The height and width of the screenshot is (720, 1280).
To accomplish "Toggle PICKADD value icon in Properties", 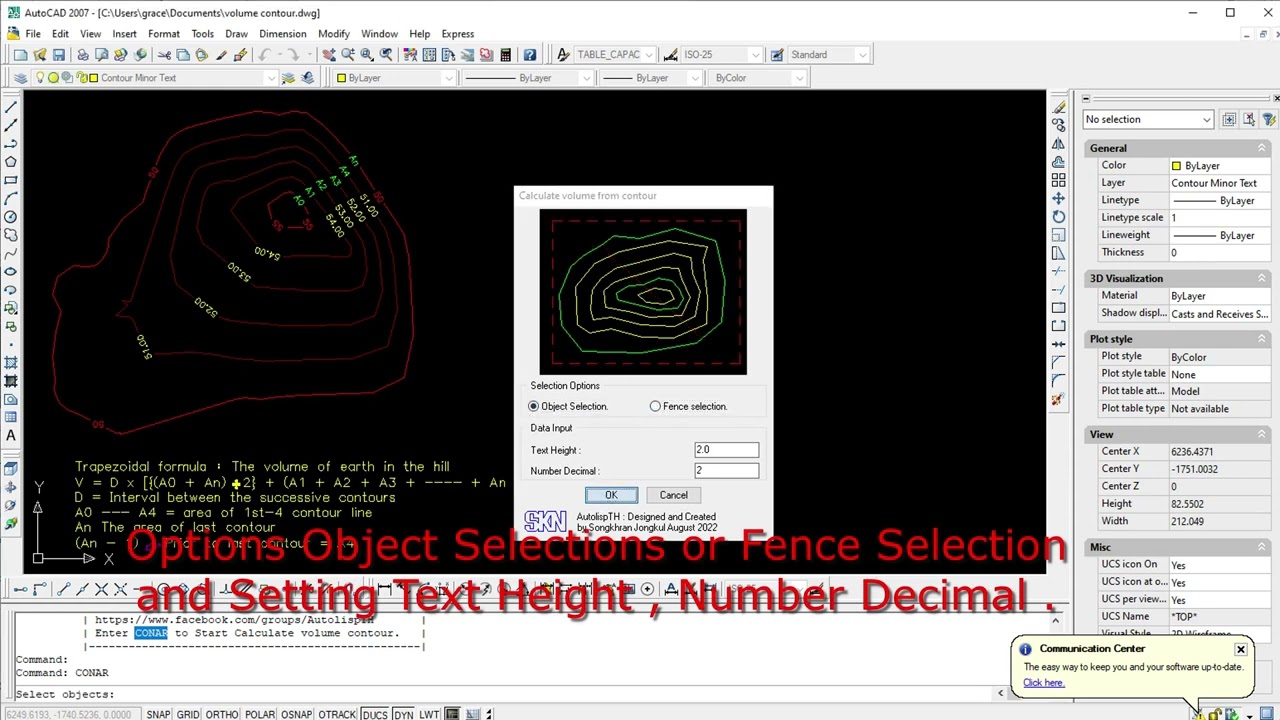I will click(1230, 119).
